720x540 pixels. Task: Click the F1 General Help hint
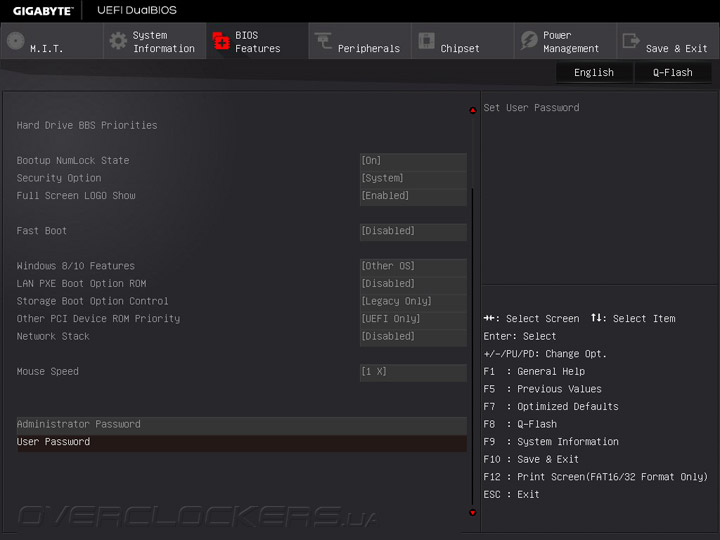coord(534,372)
